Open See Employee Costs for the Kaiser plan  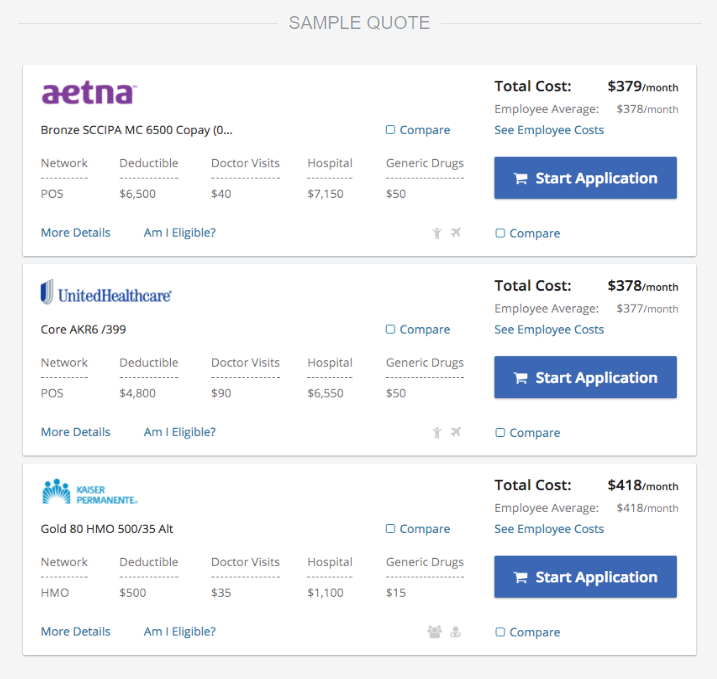tap(549, 529)
